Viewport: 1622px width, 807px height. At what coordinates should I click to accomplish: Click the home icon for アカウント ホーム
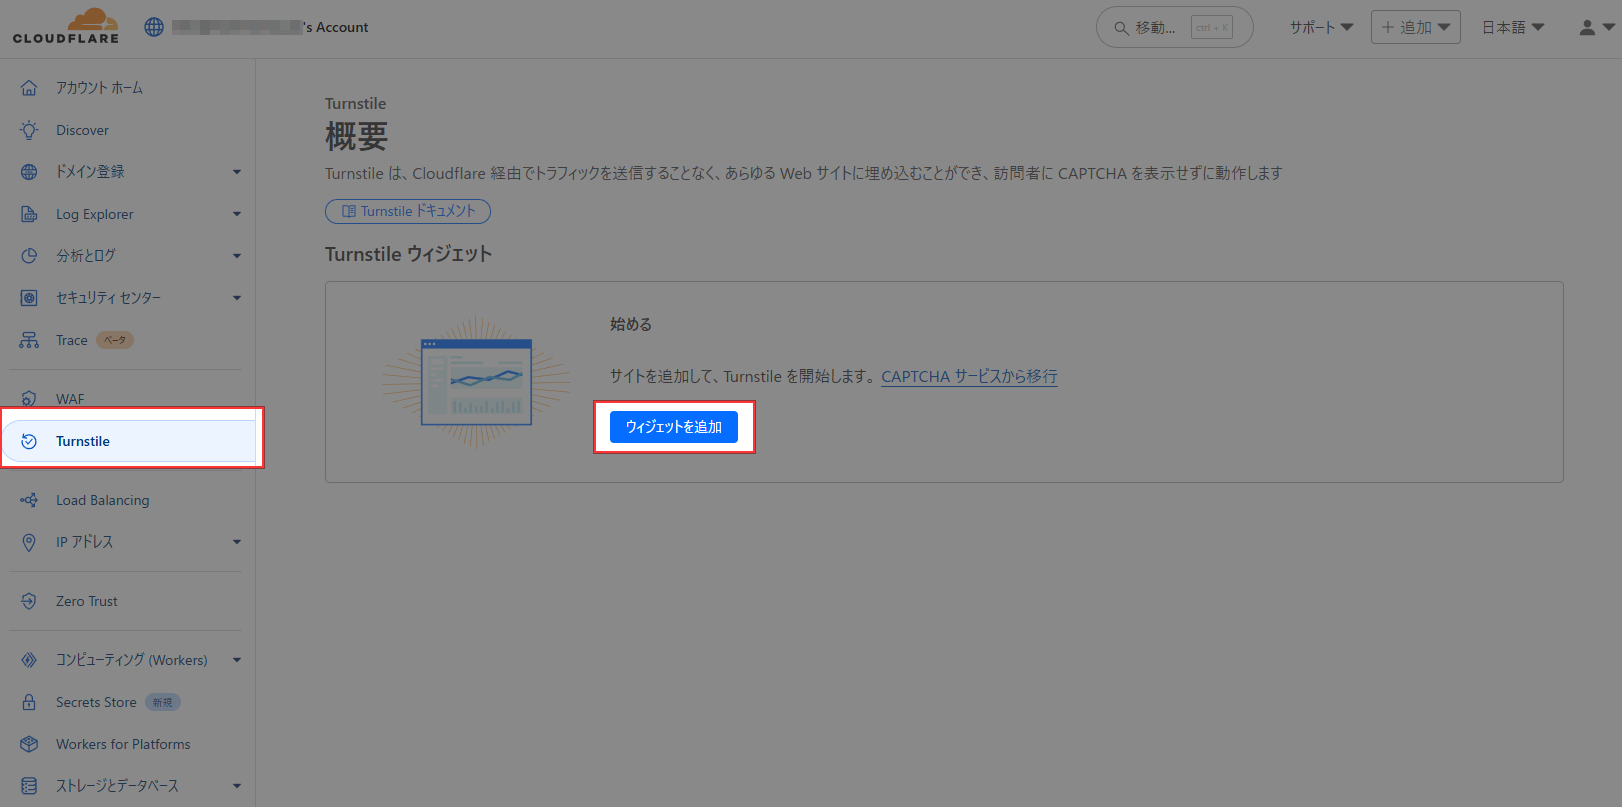coord(29,88)
